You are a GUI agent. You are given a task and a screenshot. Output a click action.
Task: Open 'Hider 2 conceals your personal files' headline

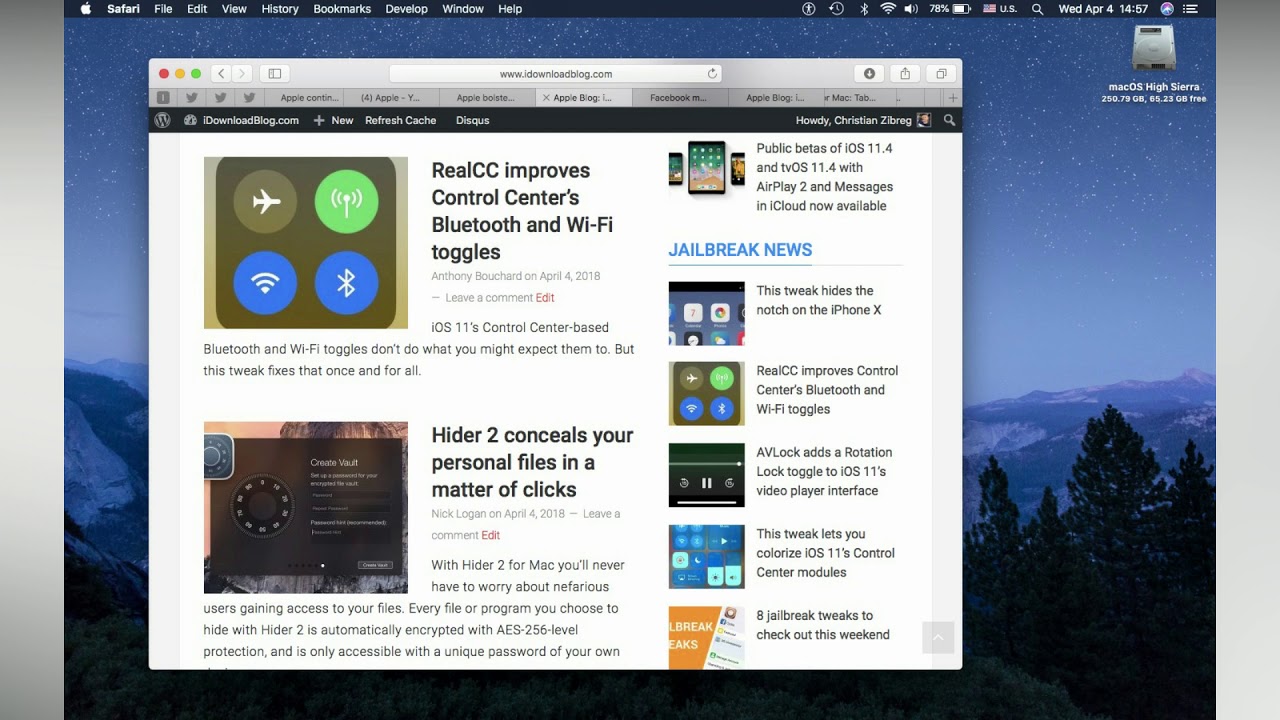tap(532, 462)
